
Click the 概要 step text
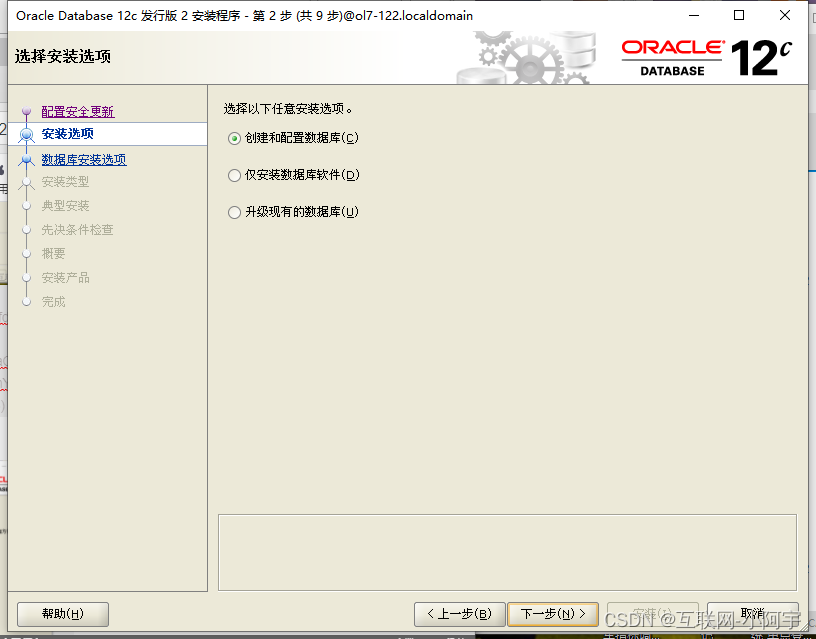point(53,253)
